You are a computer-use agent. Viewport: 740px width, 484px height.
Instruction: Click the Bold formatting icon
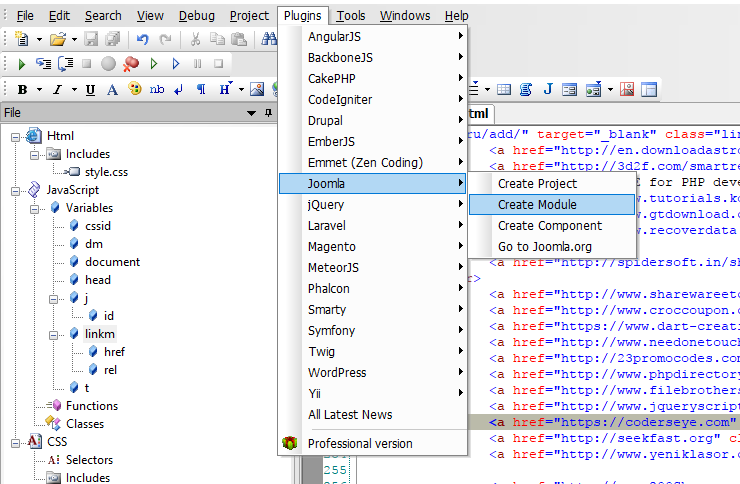click(x=22, y=89)
